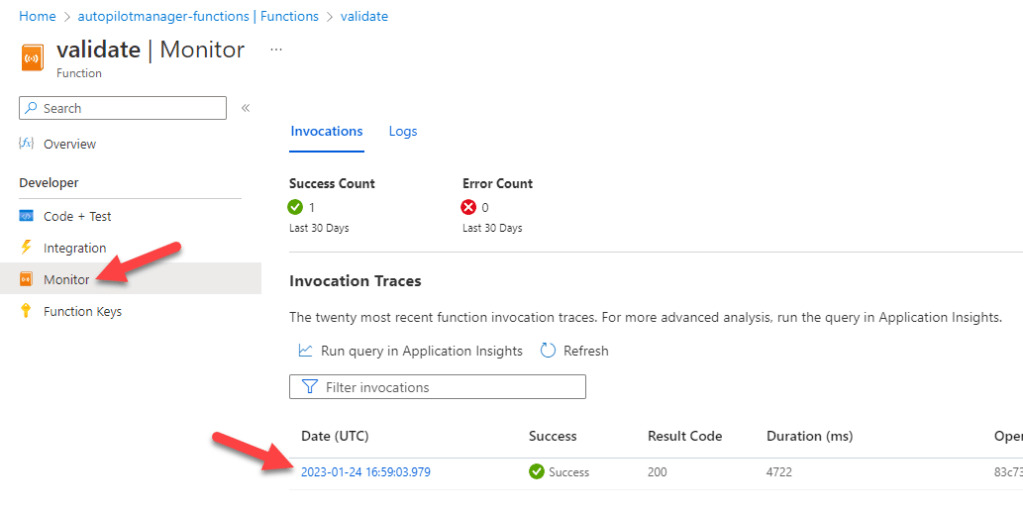Screen dimensions: 1023x512
Task: Click the Developer section heading
Action: point(49,183)
